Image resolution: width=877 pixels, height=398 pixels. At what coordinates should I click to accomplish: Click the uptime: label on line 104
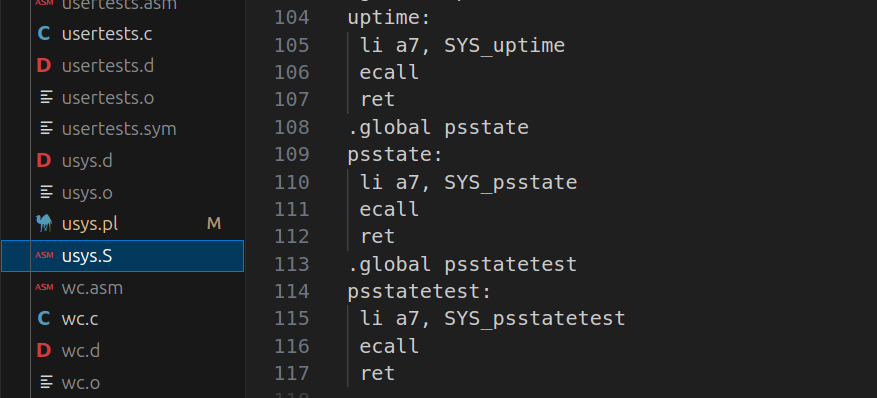point(389,18)
